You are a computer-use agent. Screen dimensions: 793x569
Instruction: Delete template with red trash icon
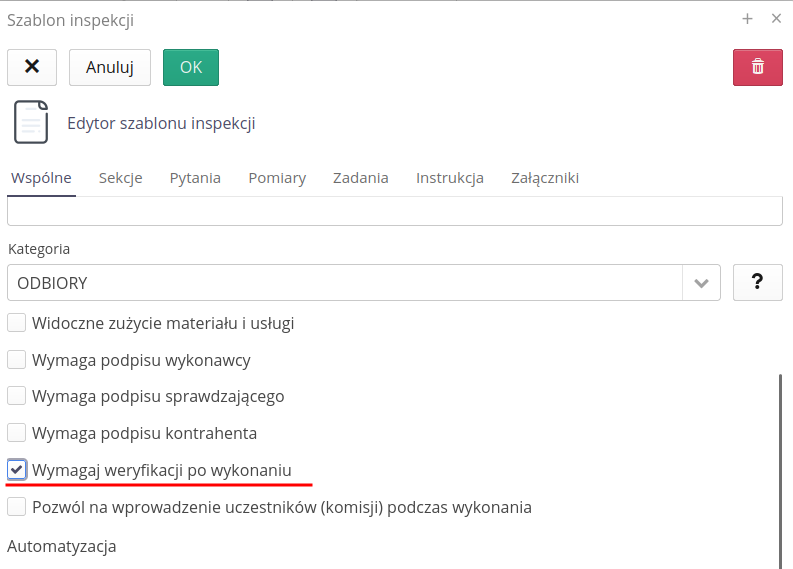pos(757,67)
